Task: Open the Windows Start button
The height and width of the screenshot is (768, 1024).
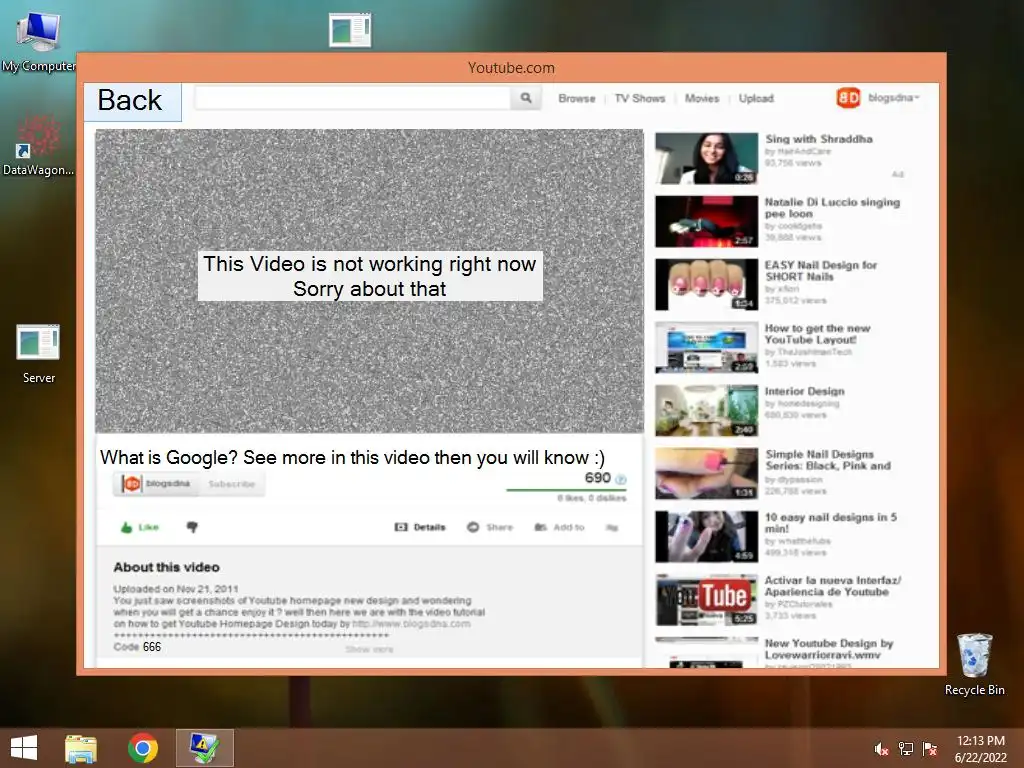Action: click(x=24, y=748)
